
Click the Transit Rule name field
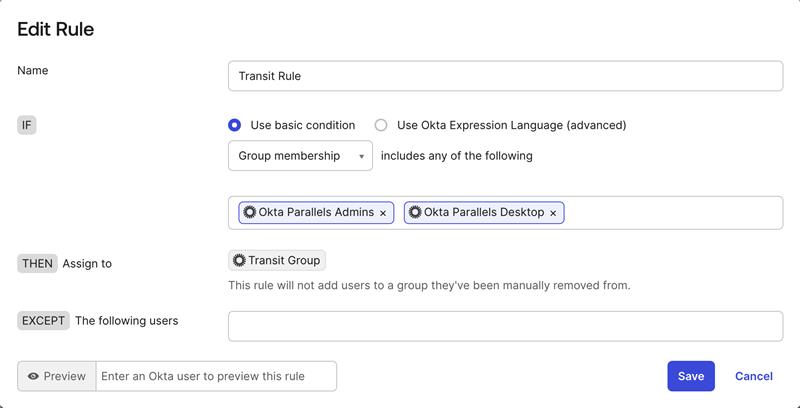(x=505, y=76)
